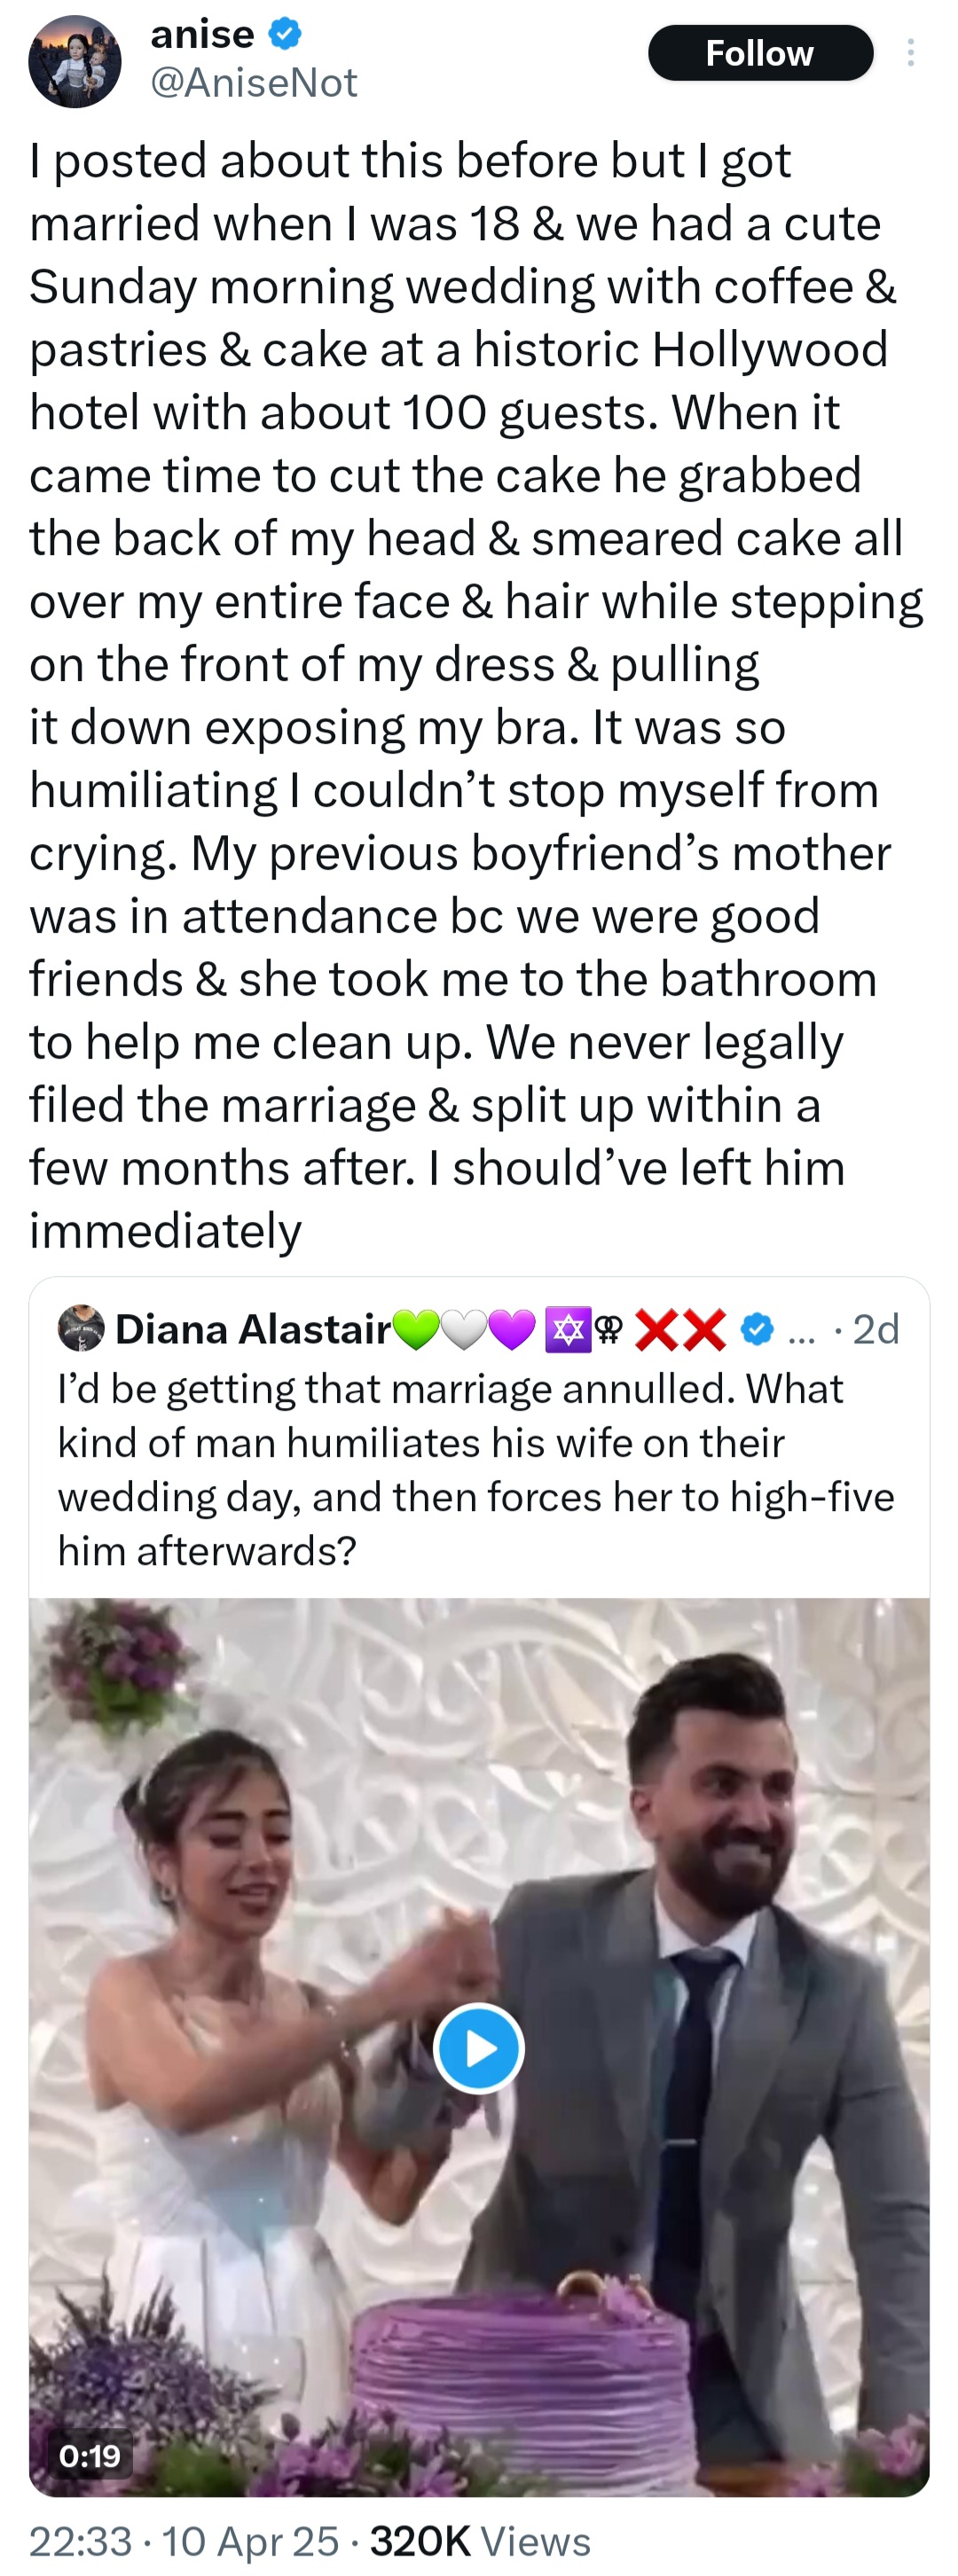
Task: View the 320K Views count
Action: 480,2541
